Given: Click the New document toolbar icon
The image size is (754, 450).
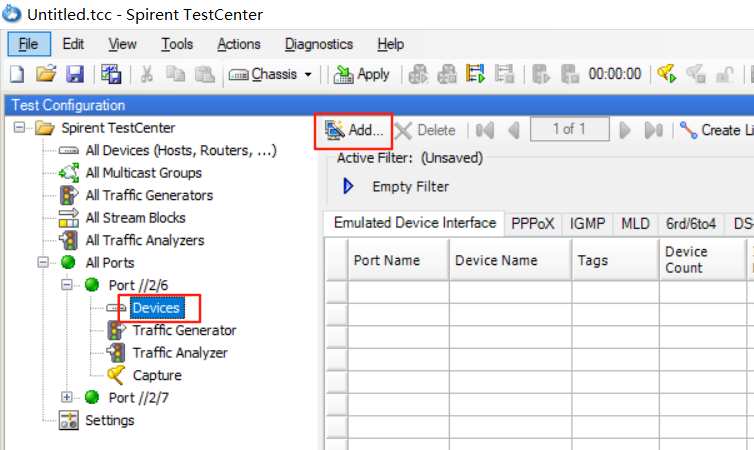Looking at the screenshot, I should [x=17, y=75].
